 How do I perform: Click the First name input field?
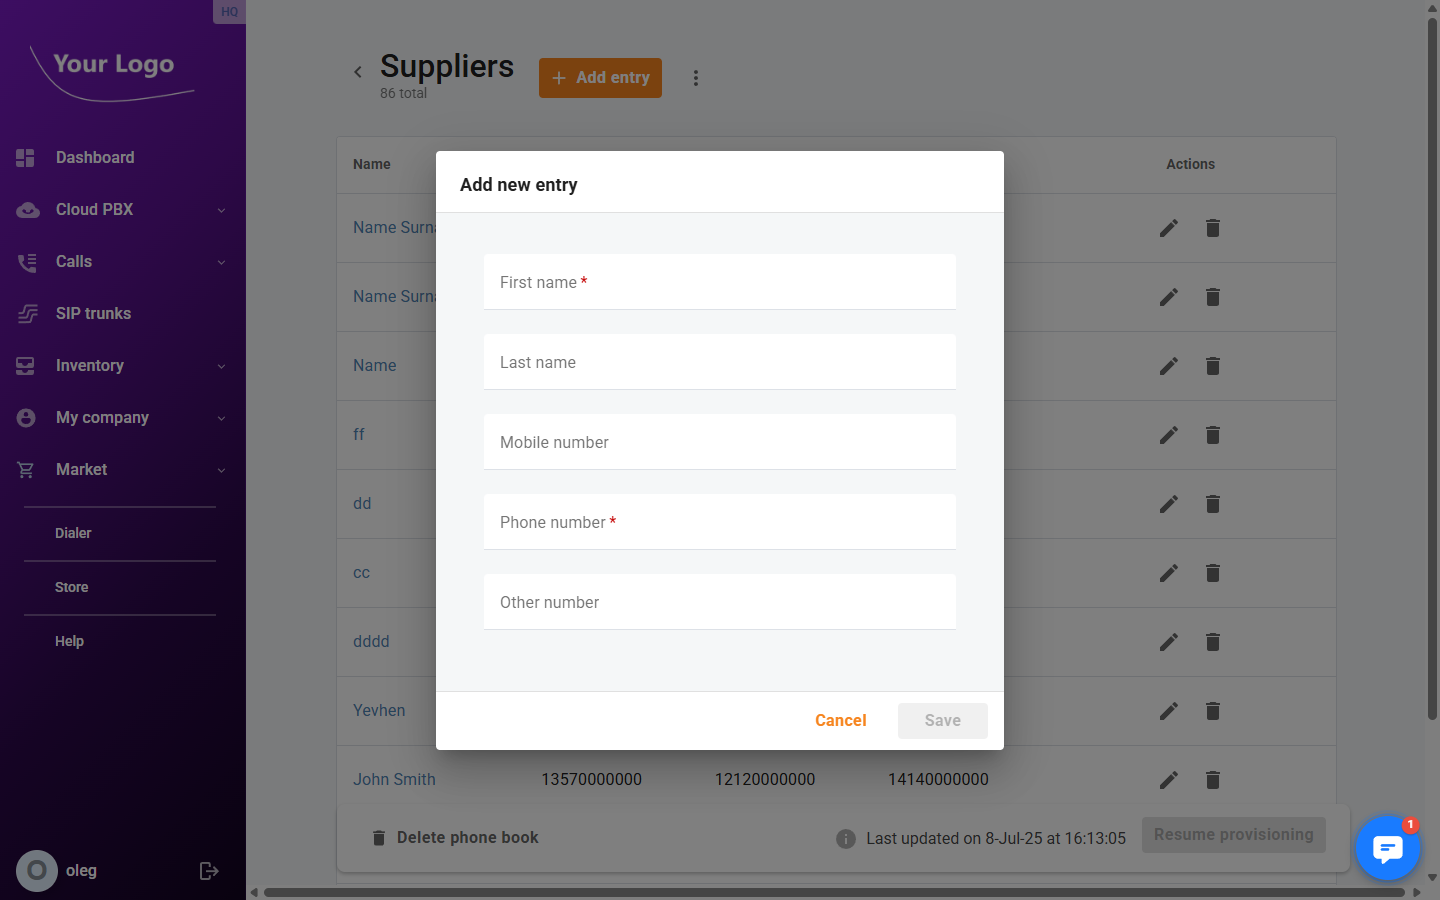pyautogui.click(x=719, y=281)
